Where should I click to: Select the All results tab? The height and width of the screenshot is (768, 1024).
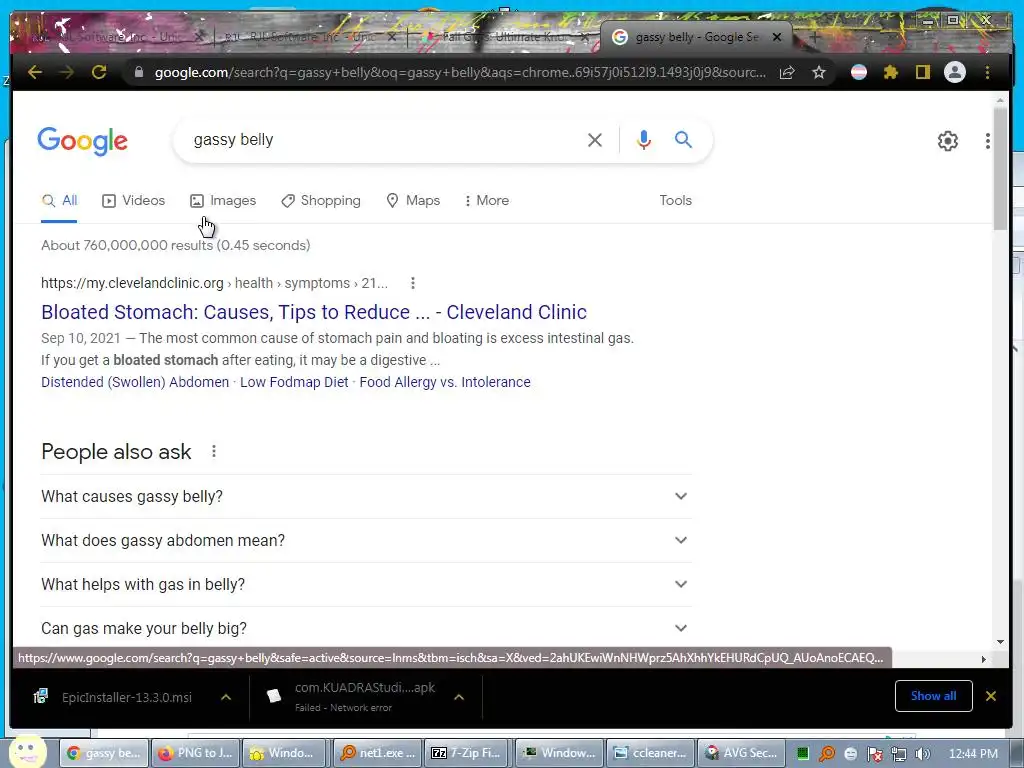[x=59, y=200]
